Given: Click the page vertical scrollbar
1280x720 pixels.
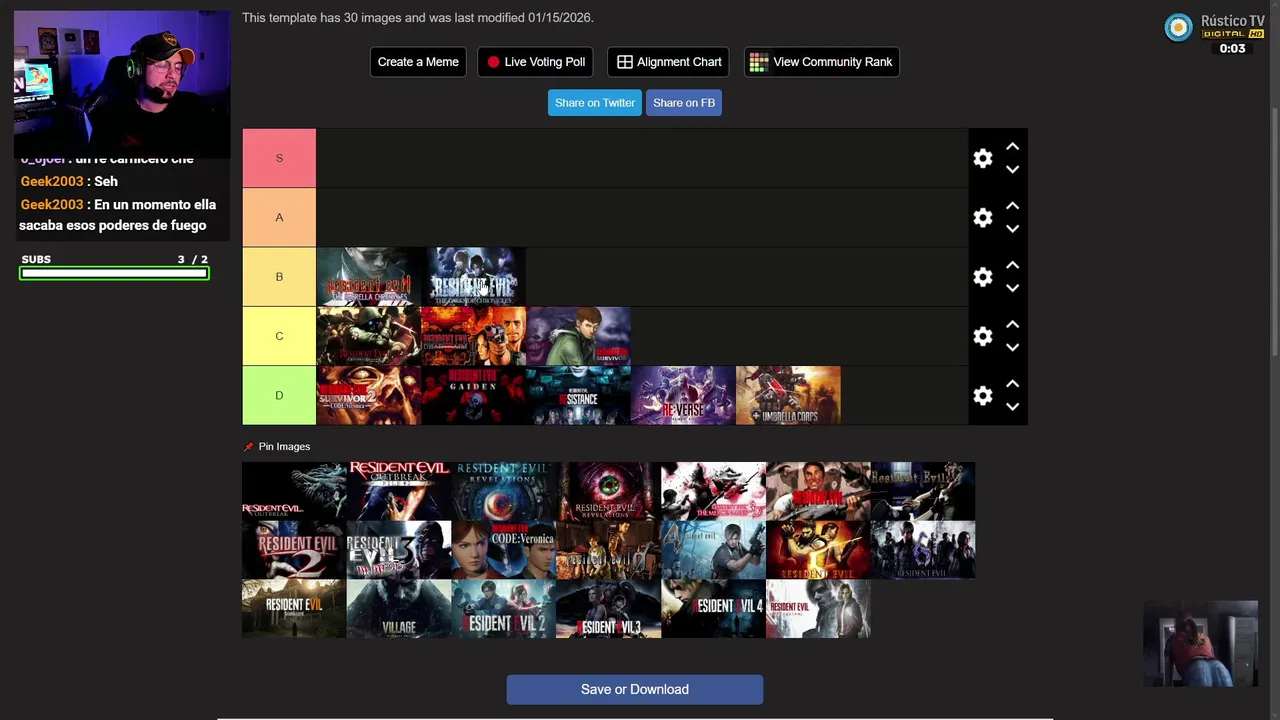Looking at the screenshot, I should coord(1275,230).
